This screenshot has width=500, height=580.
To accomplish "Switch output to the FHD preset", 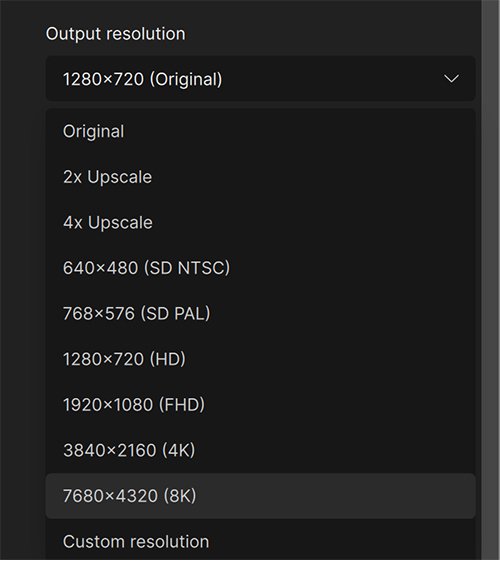I will pos(260,404).
